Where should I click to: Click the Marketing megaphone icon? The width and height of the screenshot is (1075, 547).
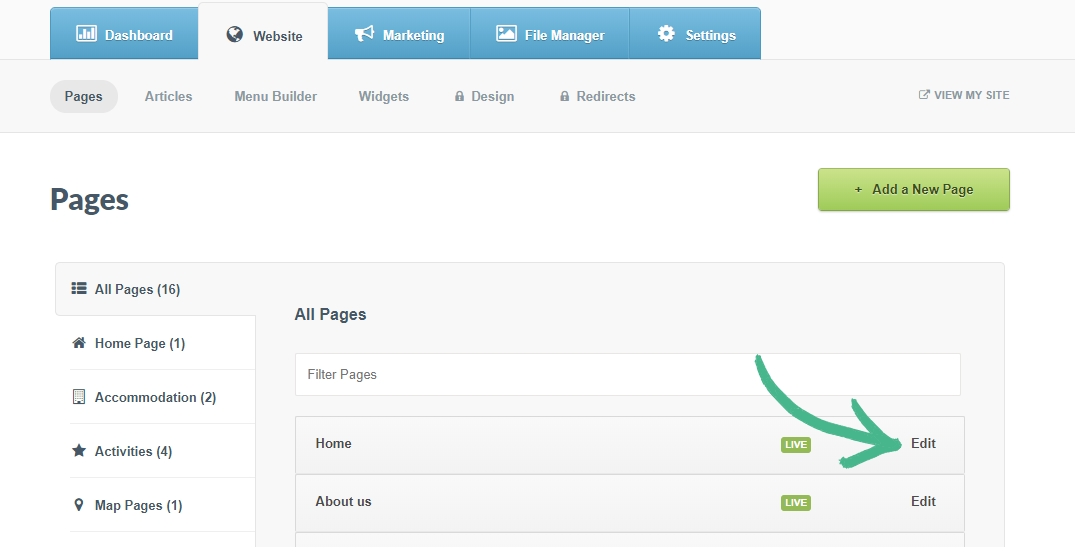[364, 34]
